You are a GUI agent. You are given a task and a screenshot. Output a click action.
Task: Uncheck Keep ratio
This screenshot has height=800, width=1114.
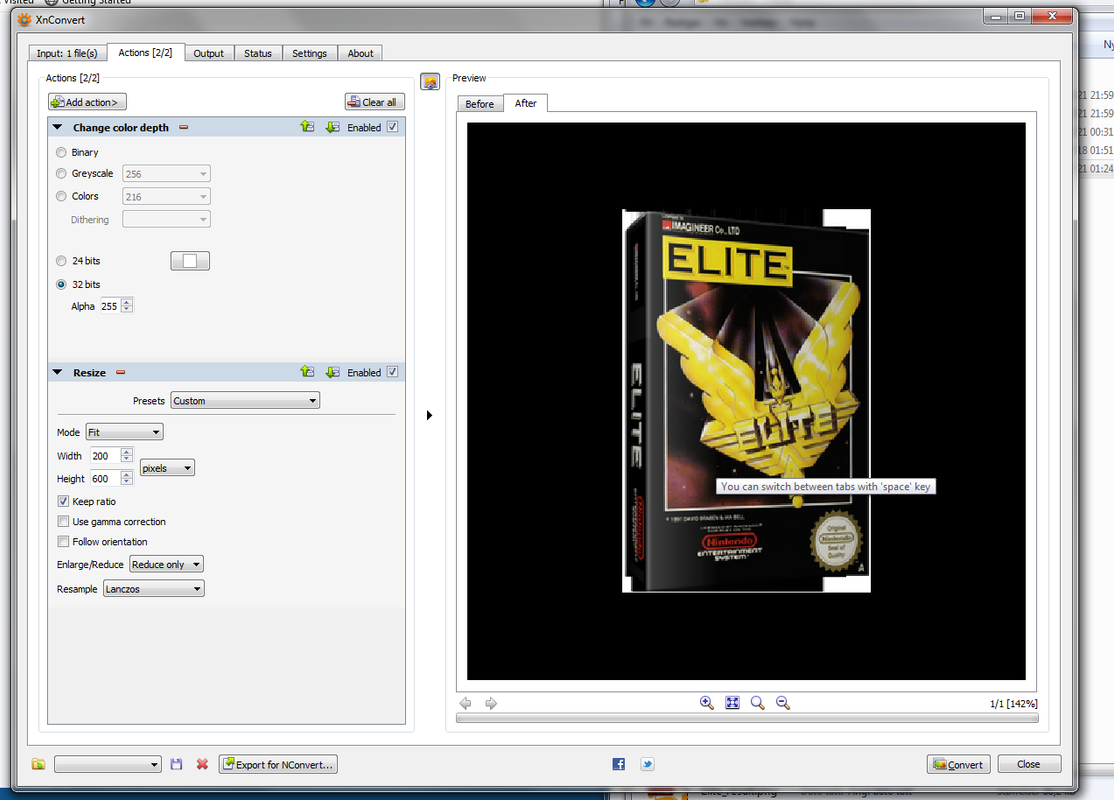tap(63, 501)
